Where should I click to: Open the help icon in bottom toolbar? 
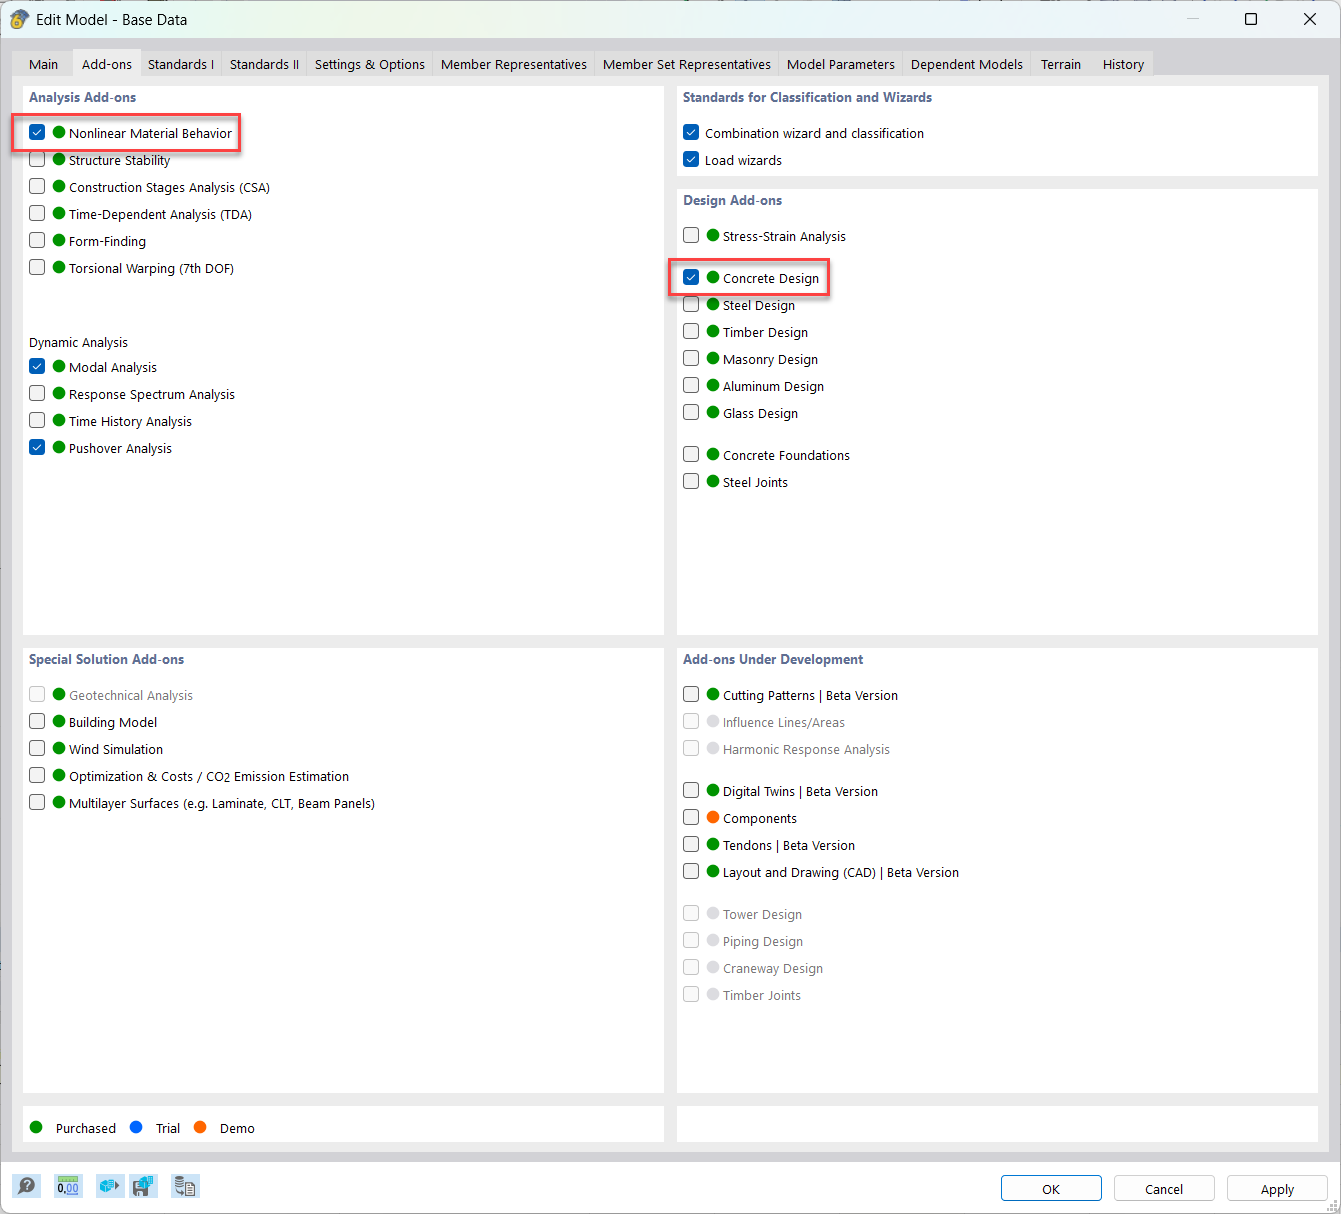(x=27, y=1187)
